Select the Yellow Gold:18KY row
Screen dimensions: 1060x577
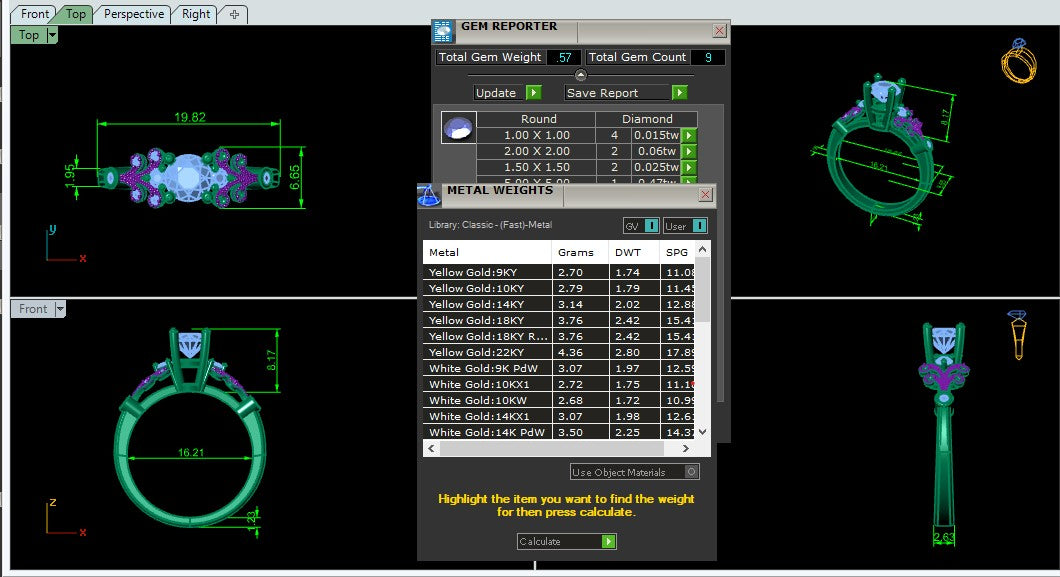[559, 320]
